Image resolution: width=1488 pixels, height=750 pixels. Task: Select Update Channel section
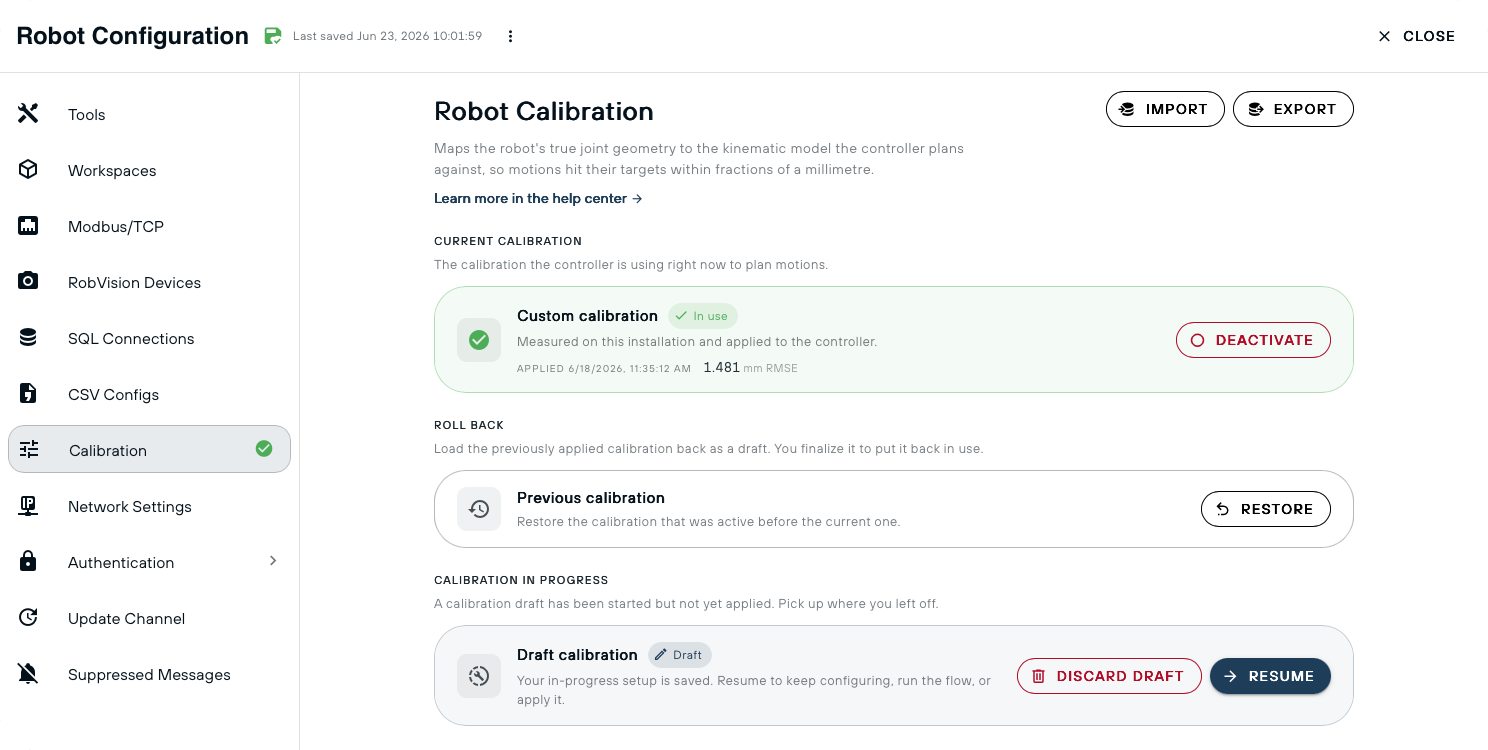point(150,618)
